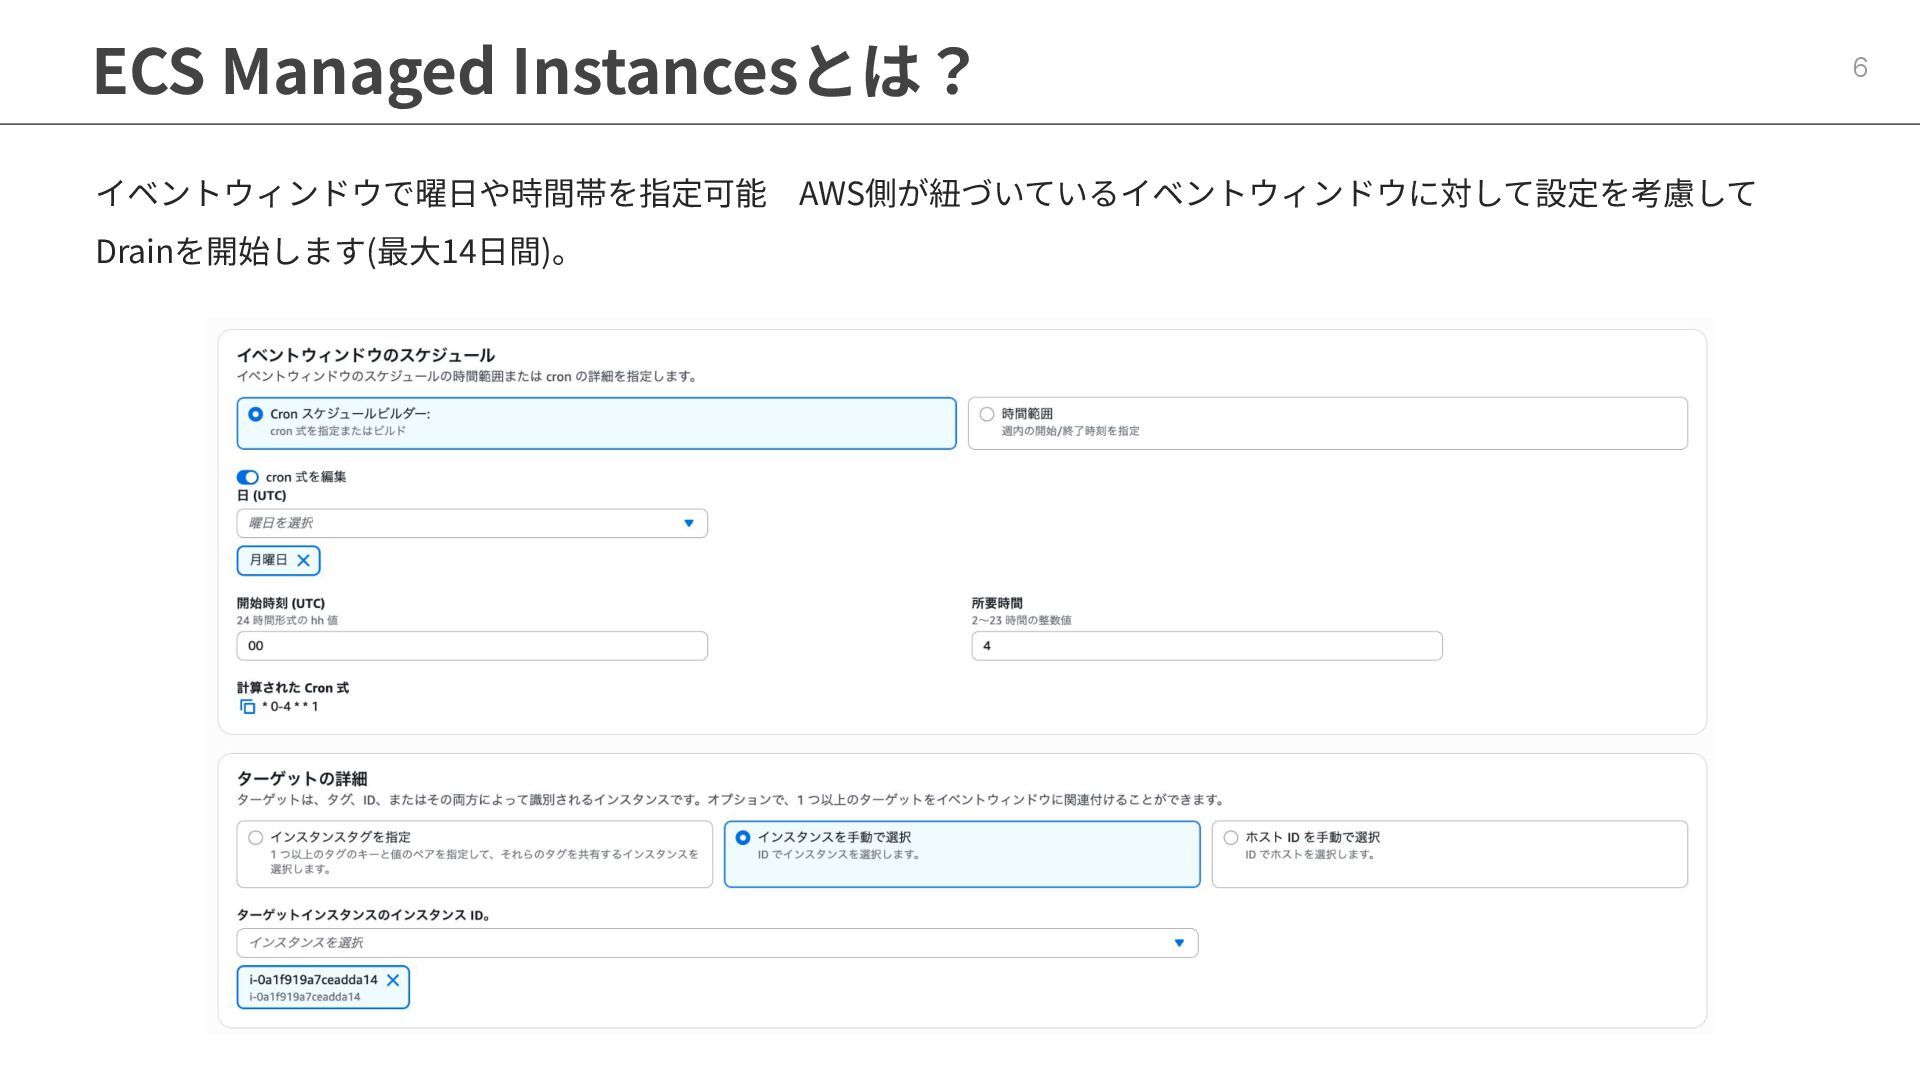Choose インスタンスを手動で選択 target option
Viewport: 1920px width, 1080px height.
743,838
